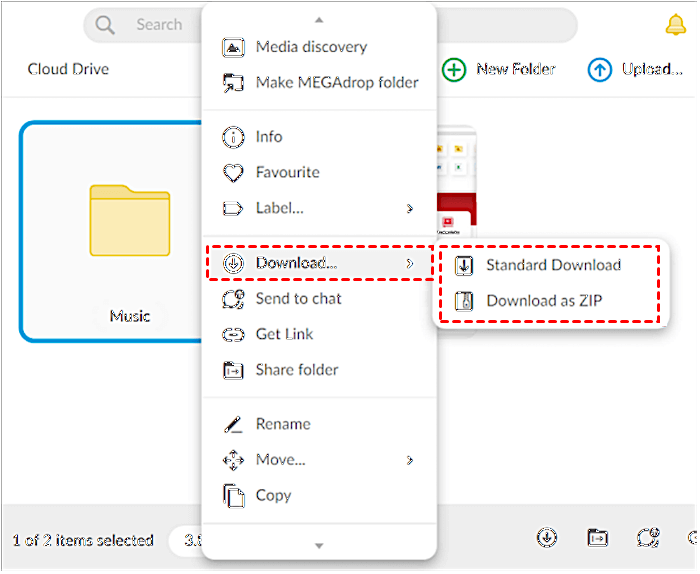
Task: Click the Copy documents icon
Action: tap(233, 496)
